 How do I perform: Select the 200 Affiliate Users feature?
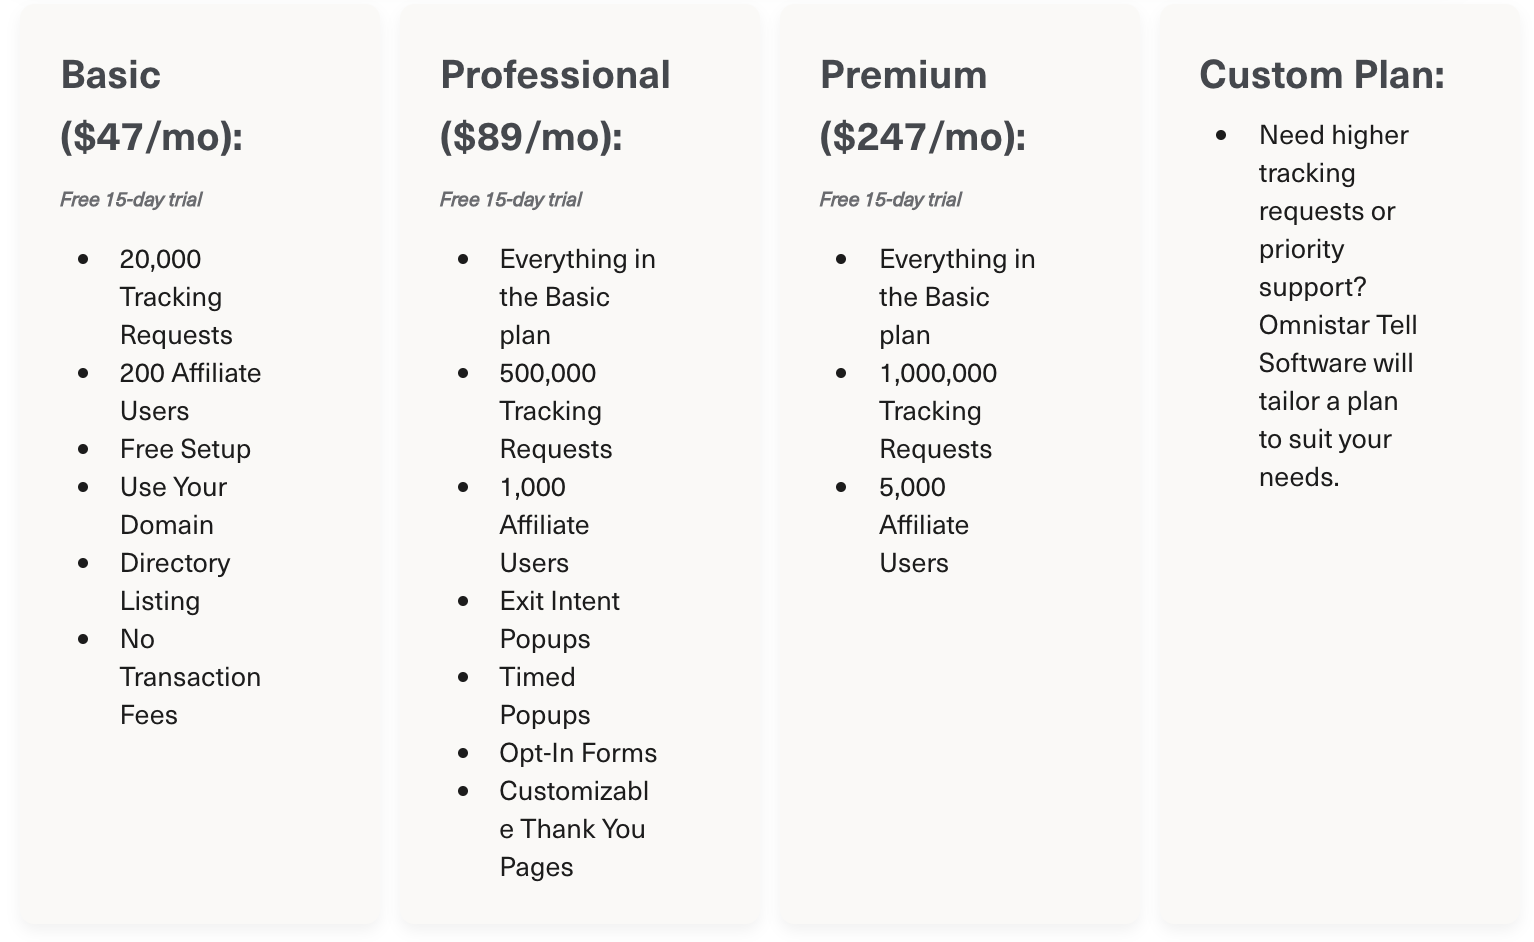190,391
